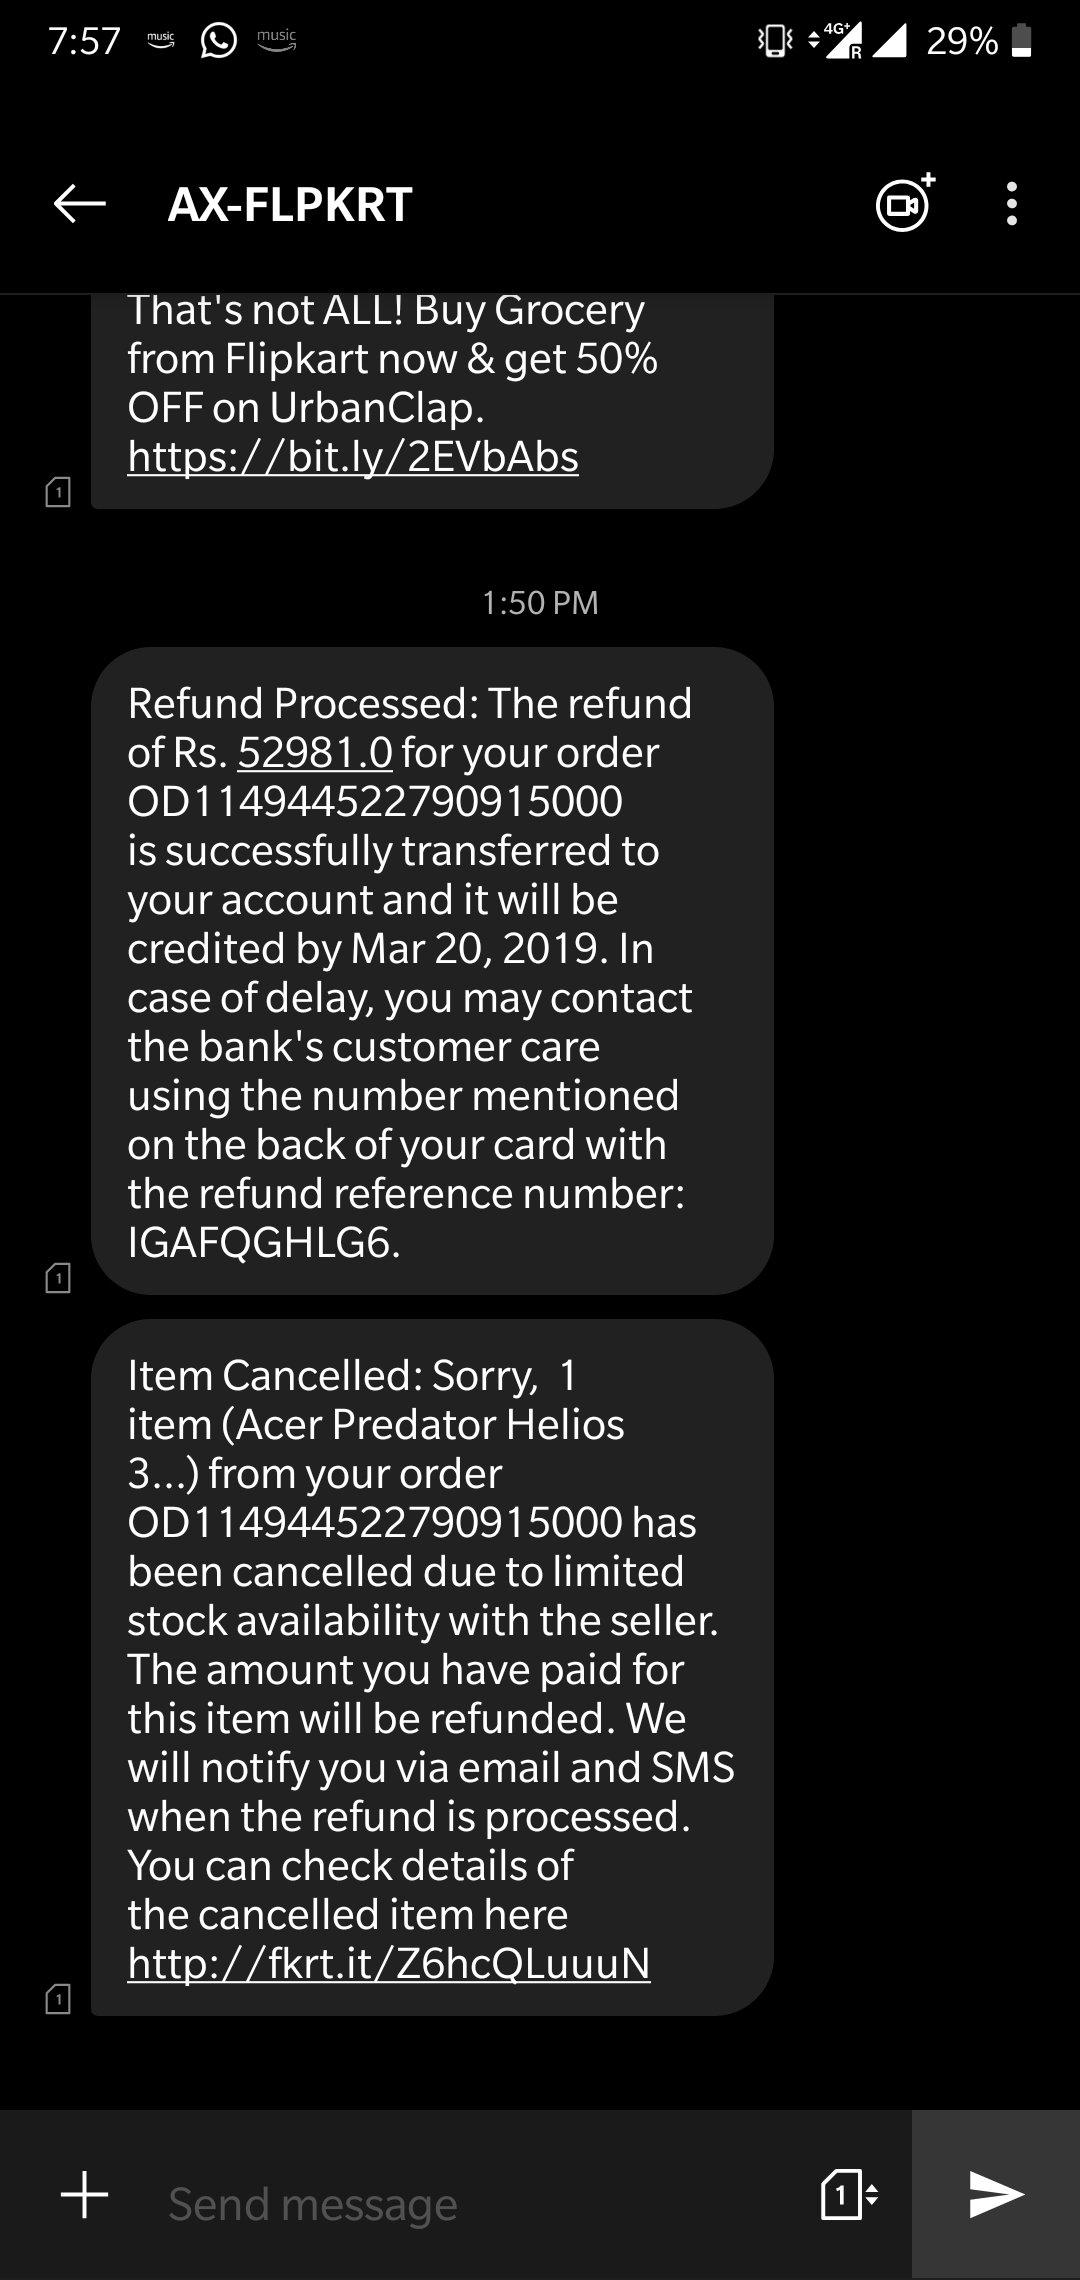Tap the battery indicator in status bar
This screenshot has width=1080, height=2280.
point(1021,40)
